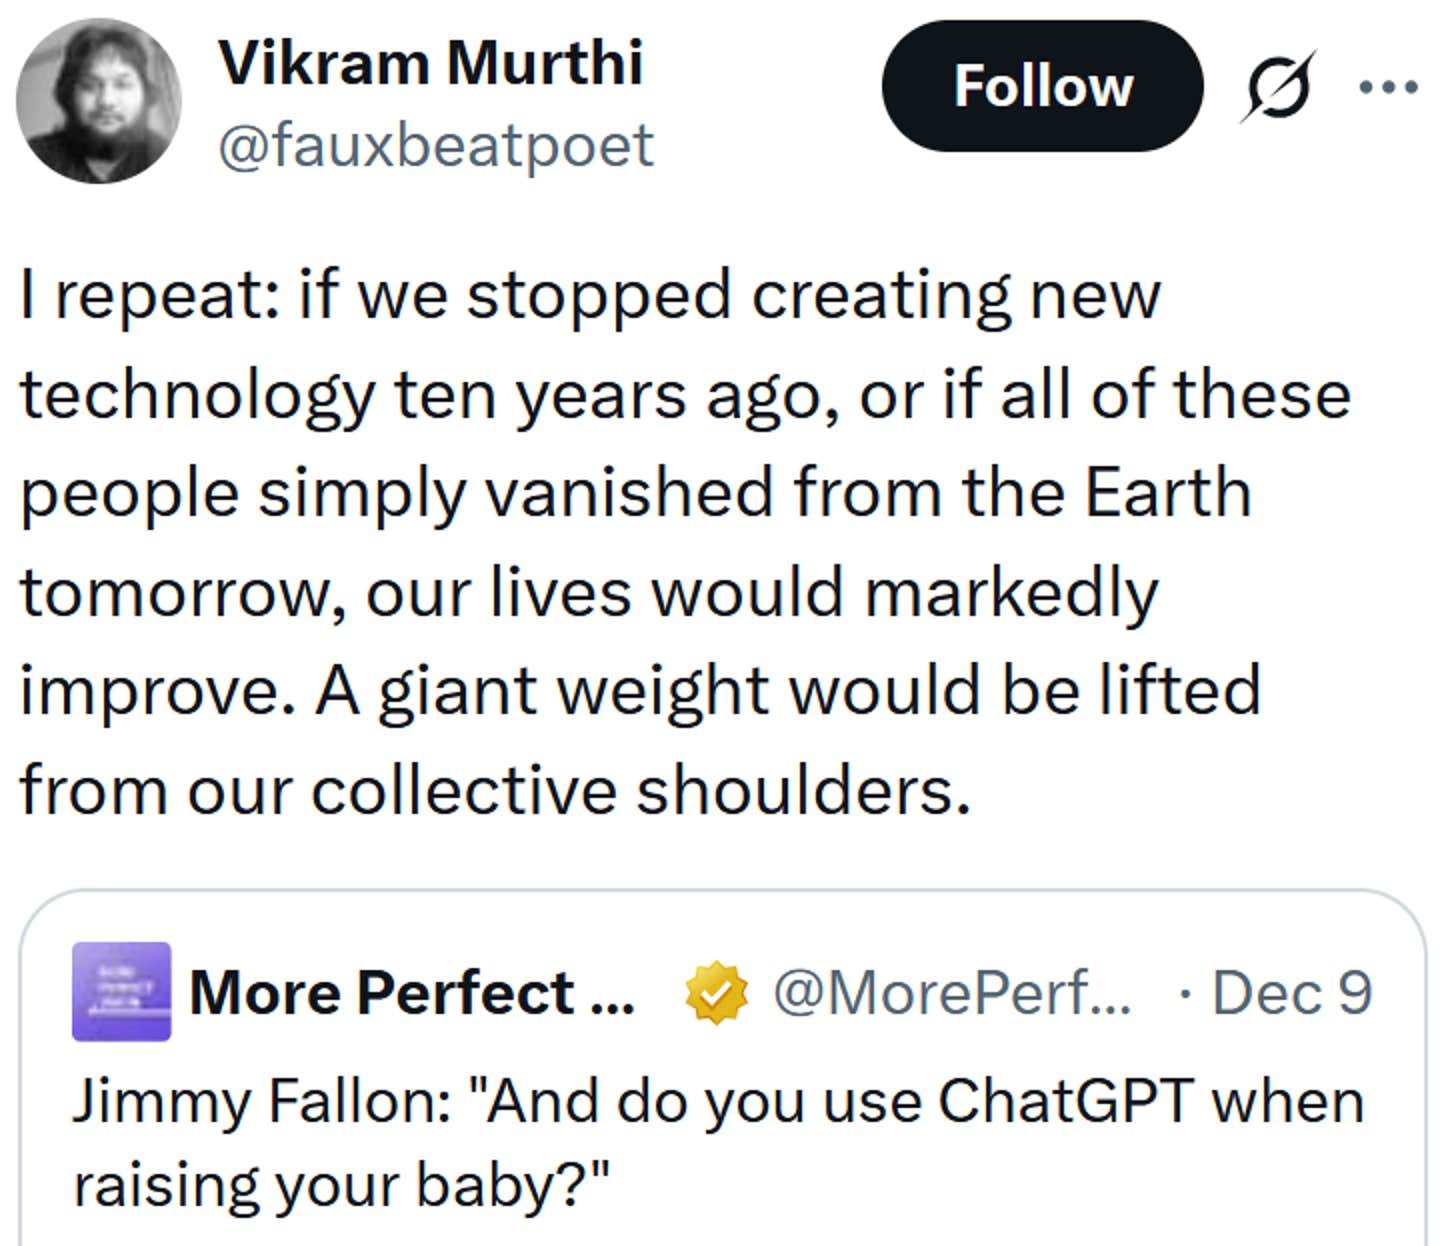Click the word "ChatGPT" in quoted post

pyautogui.click(x=1065, y=1101)
